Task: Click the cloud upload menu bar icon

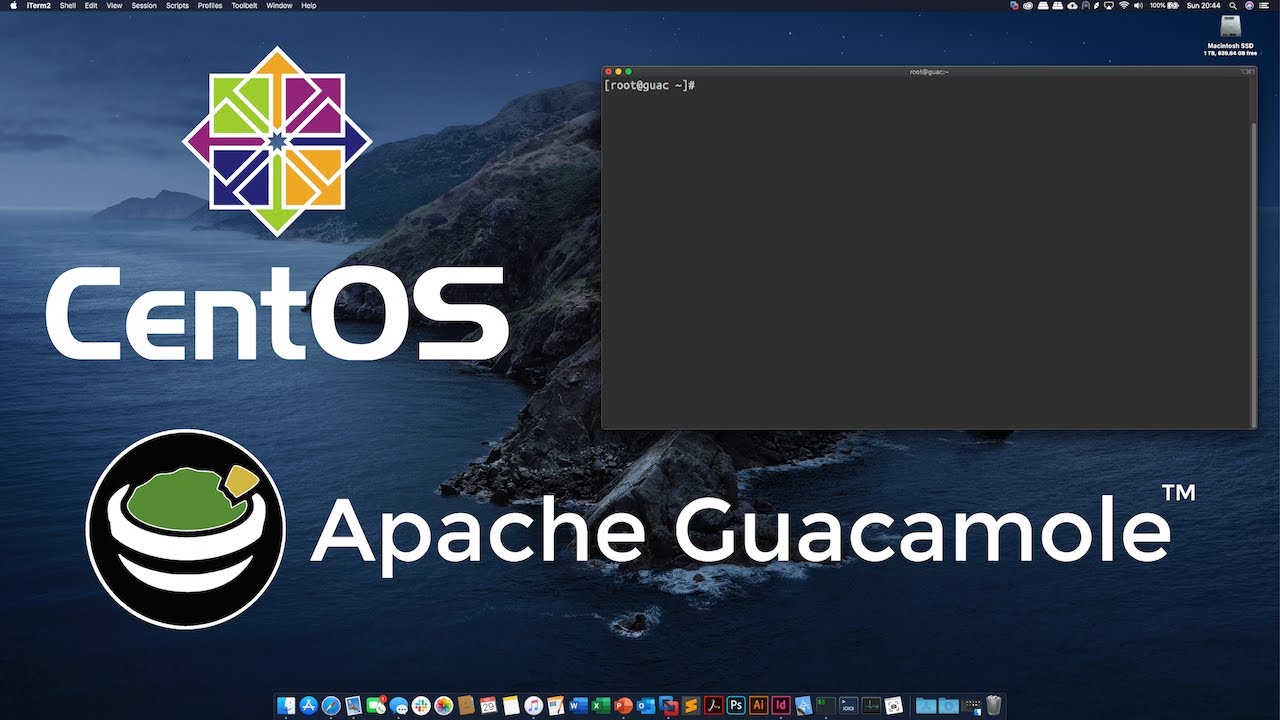Action: 1073,5
